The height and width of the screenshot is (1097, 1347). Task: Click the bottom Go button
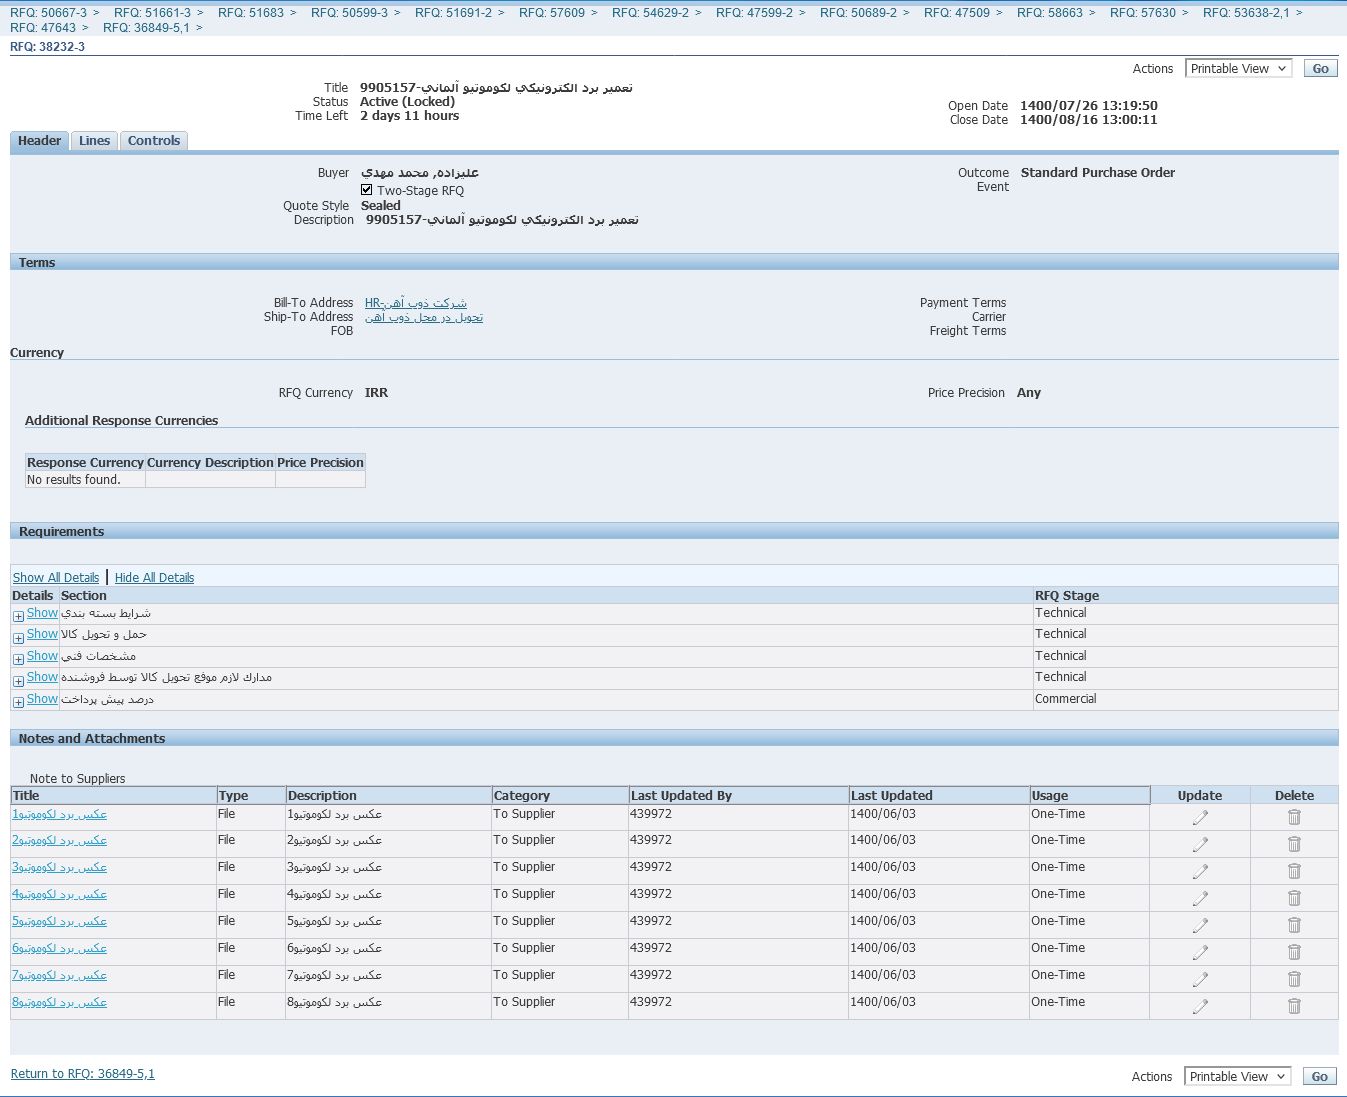point(1320,1077)
